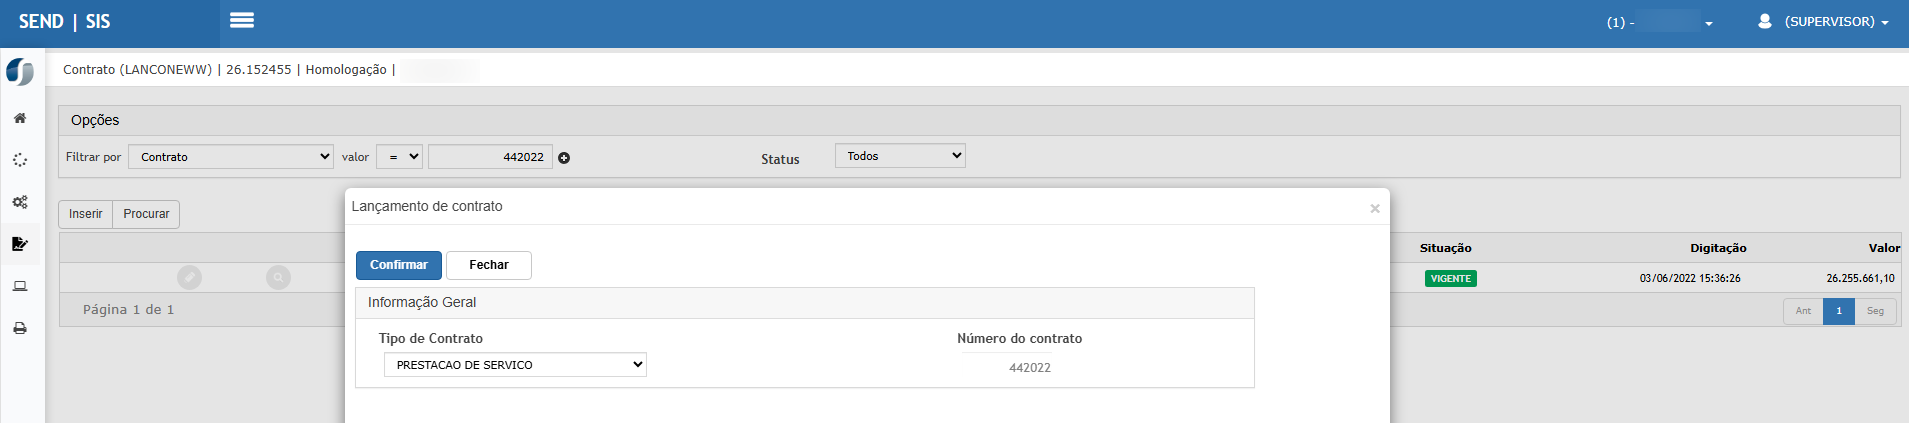Click the filter value field 442022
The width and height of the screenshot is (1909, 423).
coord(490,157)
